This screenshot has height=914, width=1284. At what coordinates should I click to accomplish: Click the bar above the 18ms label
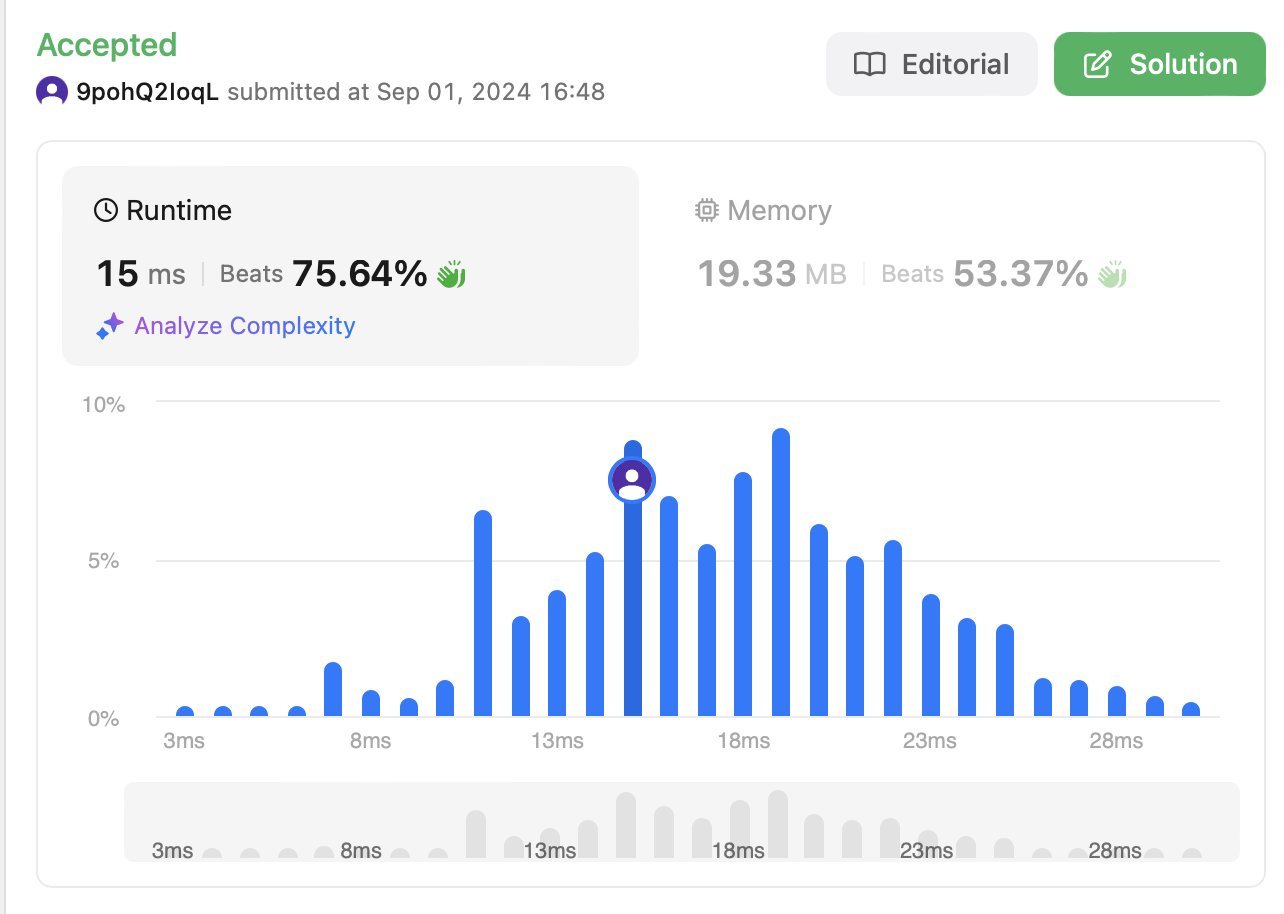pos(743,595)
